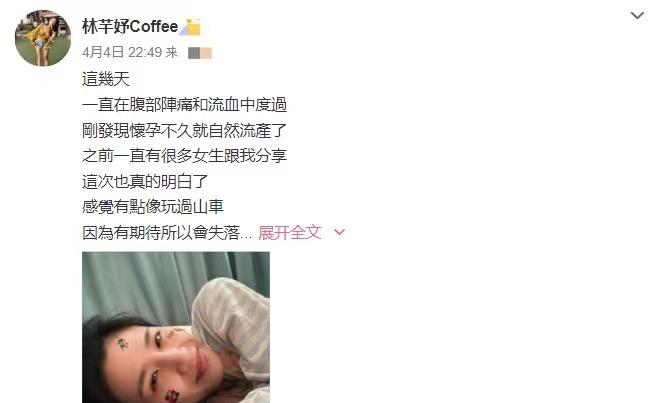Click the line 一直在腹部陣痛和流血中度過
Image resolution: width=661 pixels, height=403 pixels.
[185, 105]
